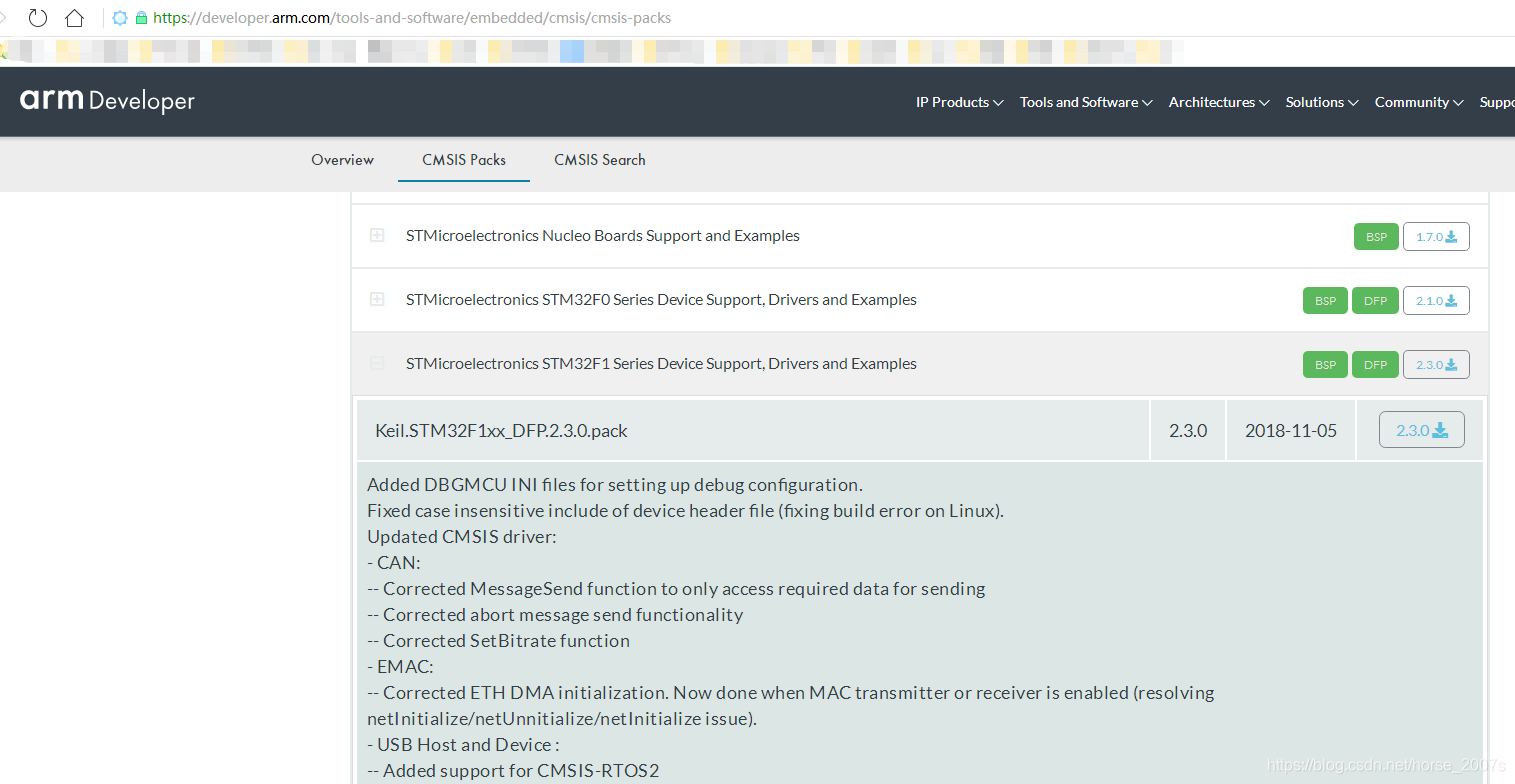
Task: Click the browser home icon
Action: coord(74,18)
